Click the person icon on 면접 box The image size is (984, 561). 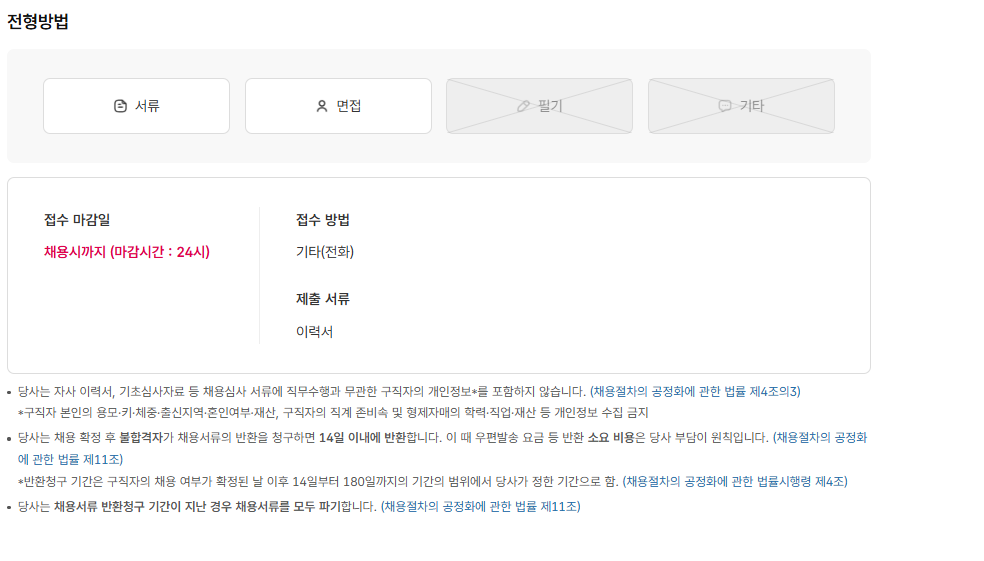pyautogui.click(x=322, y=106)
